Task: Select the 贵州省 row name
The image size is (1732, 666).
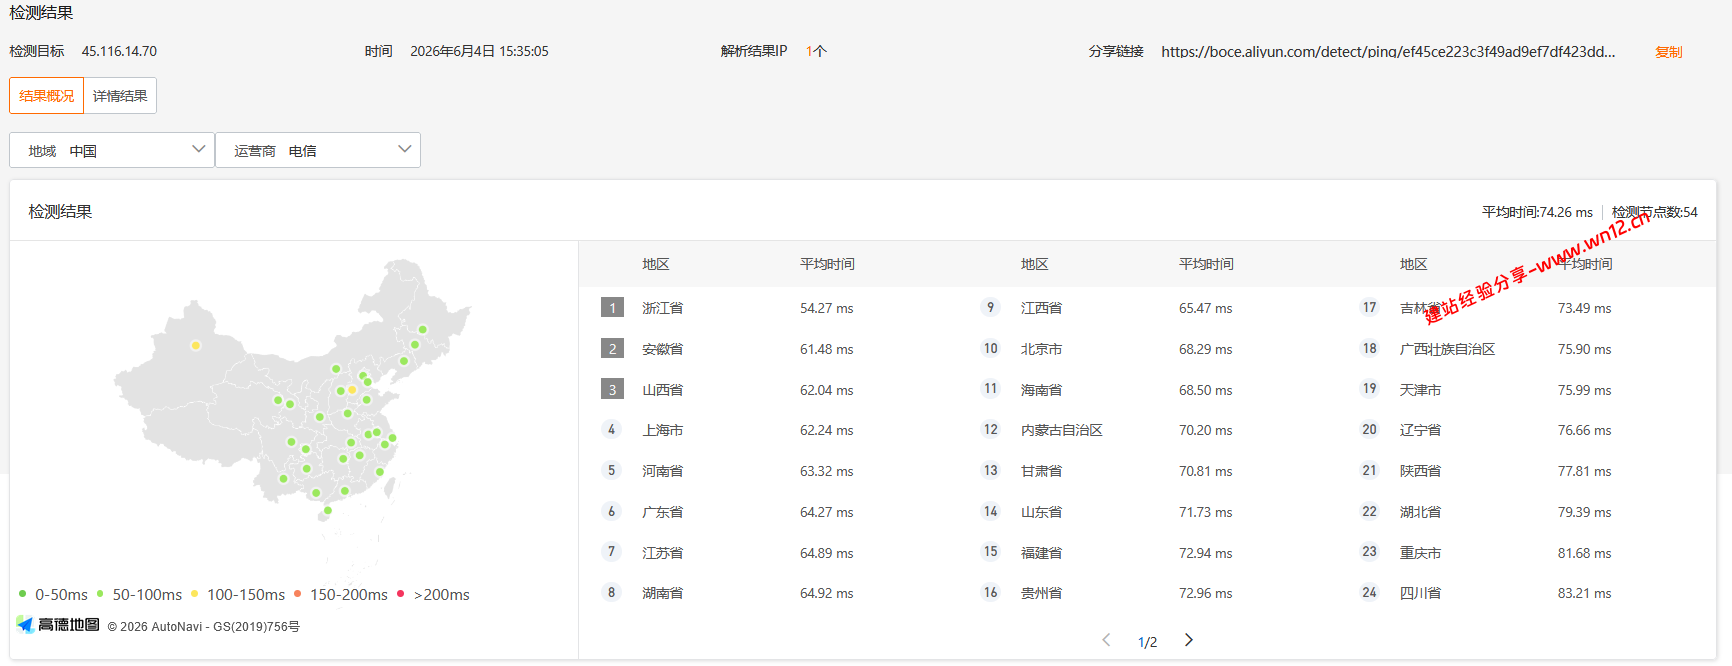Action: (1041, 593)
